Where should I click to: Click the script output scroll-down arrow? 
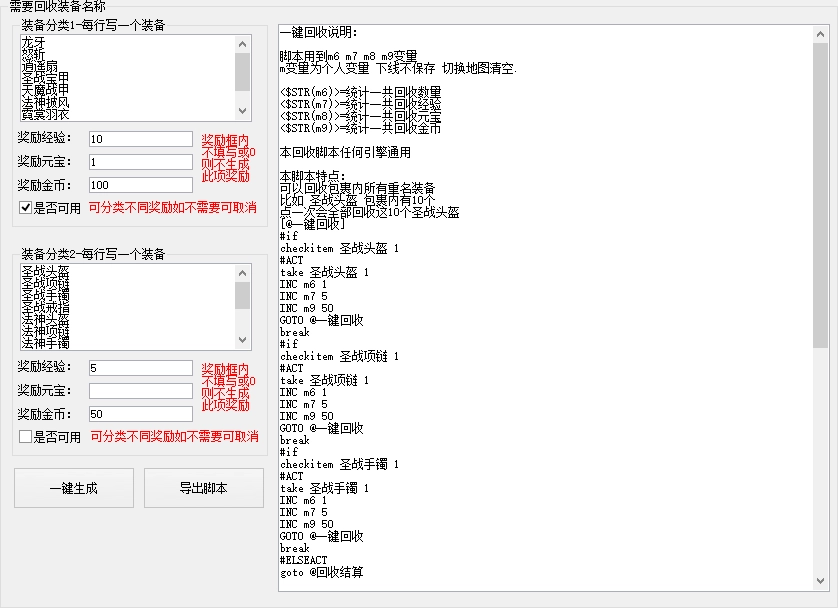tap(820, 580)
